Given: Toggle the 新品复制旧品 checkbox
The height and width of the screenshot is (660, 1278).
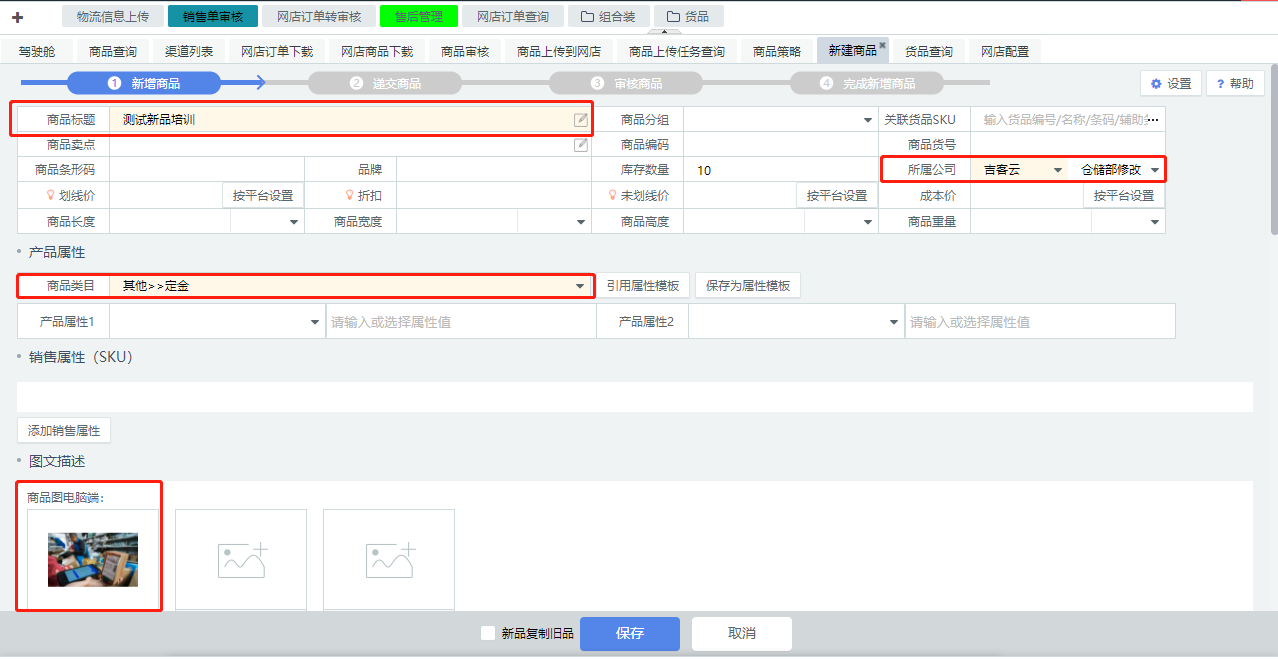Looking at the screenshot, I should [488, 633].
